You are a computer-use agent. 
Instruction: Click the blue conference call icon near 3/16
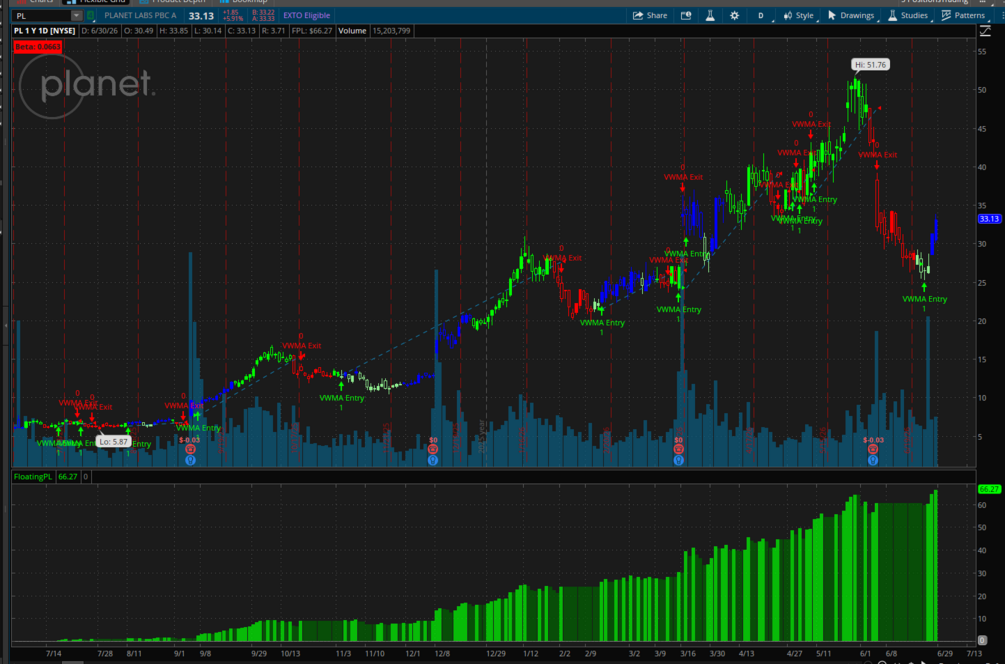[x=679, y=460]
